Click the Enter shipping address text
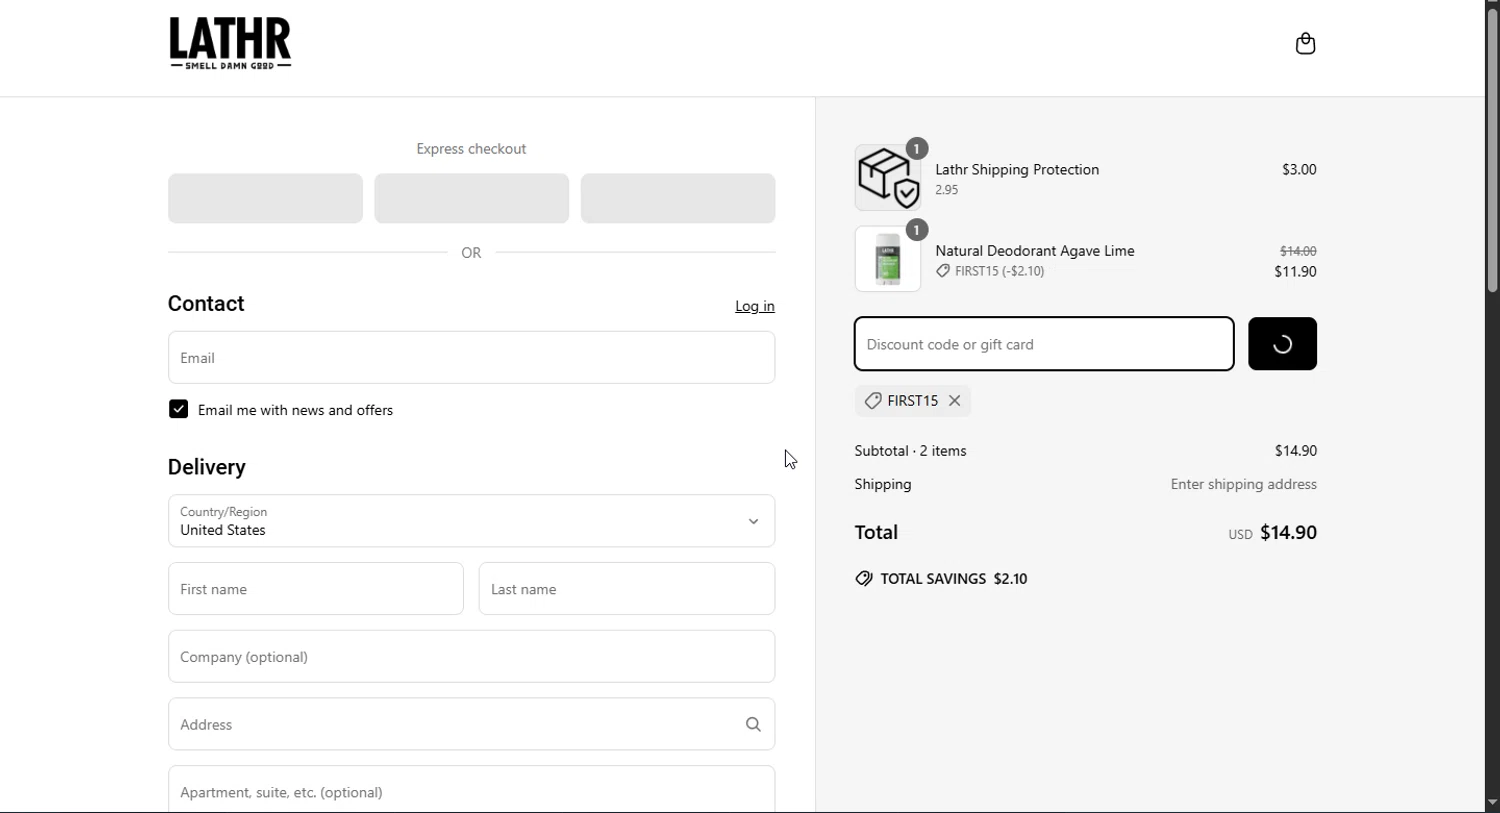Viewport: 1500px width, 813px height. point(1244,484)
